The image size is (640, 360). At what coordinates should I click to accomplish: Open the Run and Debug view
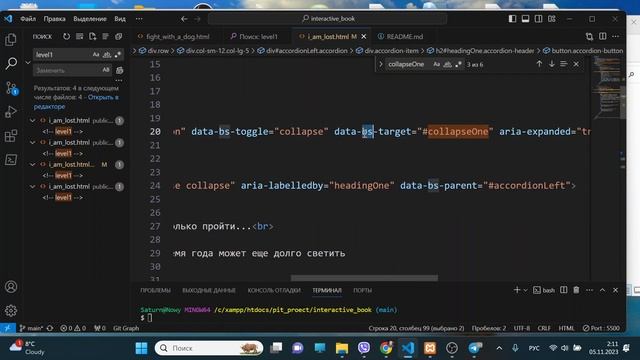tap(11, 112)
